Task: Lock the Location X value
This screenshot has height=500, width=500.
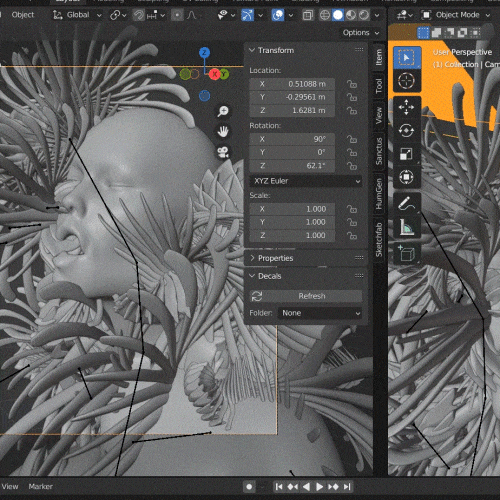Action: [352, 84]
